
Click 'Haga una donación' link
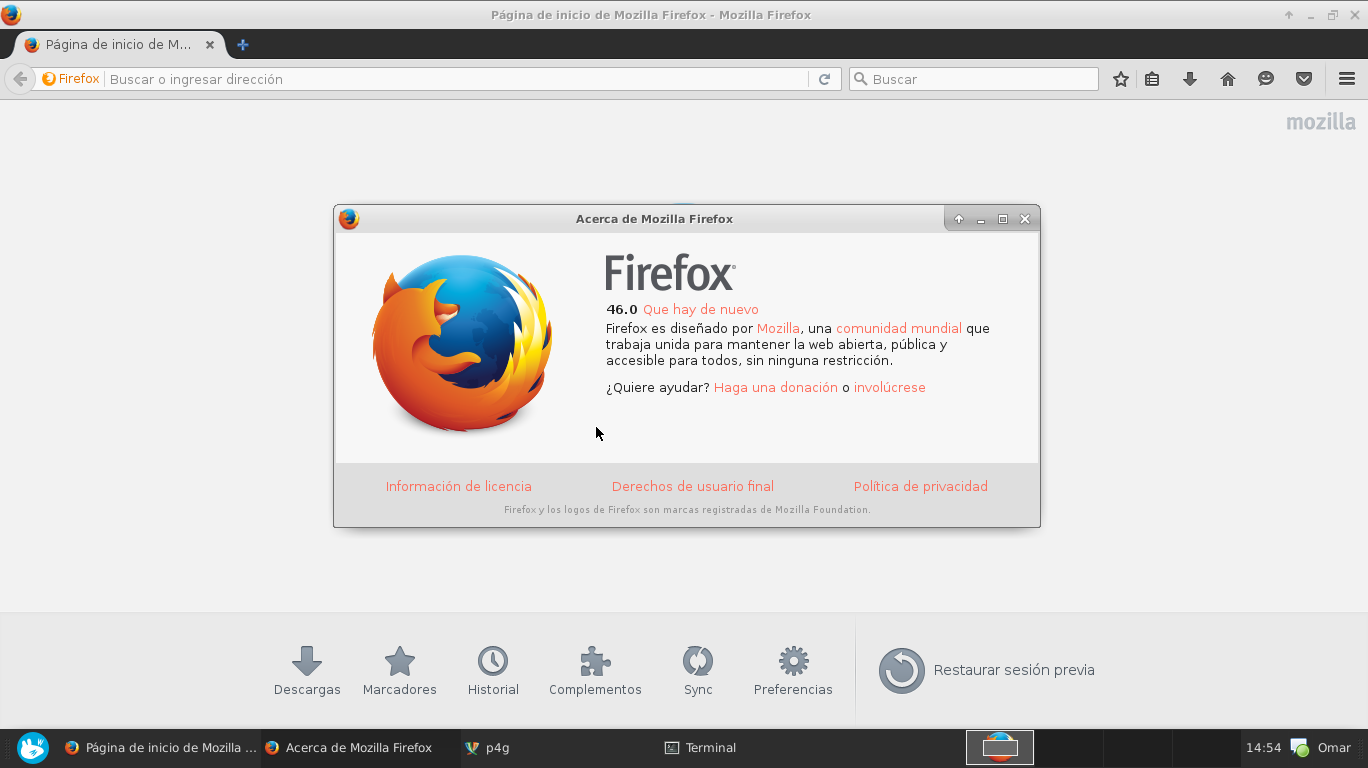coord(776,388)
